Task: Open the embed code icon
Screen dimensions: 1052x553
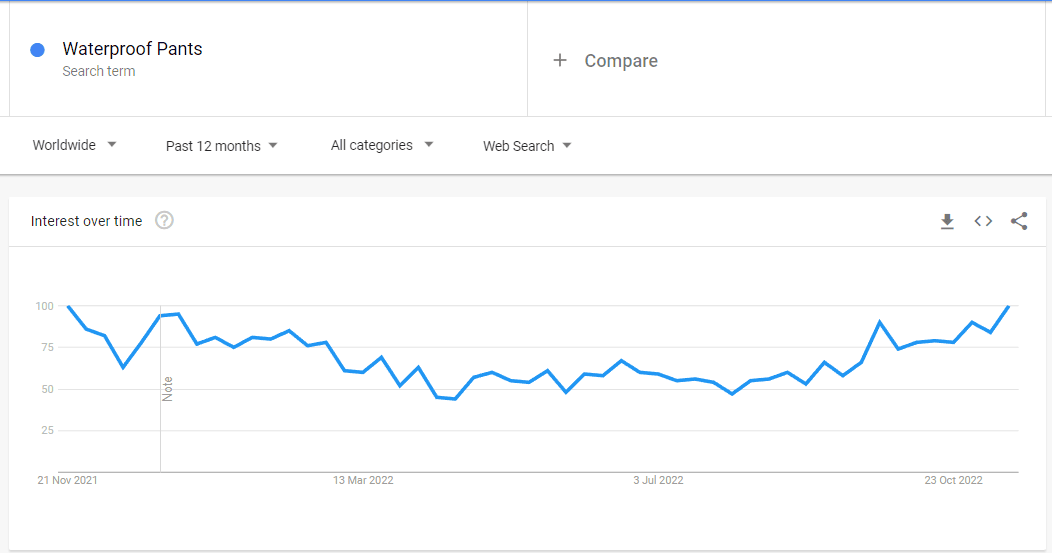Action: point(983,221)
